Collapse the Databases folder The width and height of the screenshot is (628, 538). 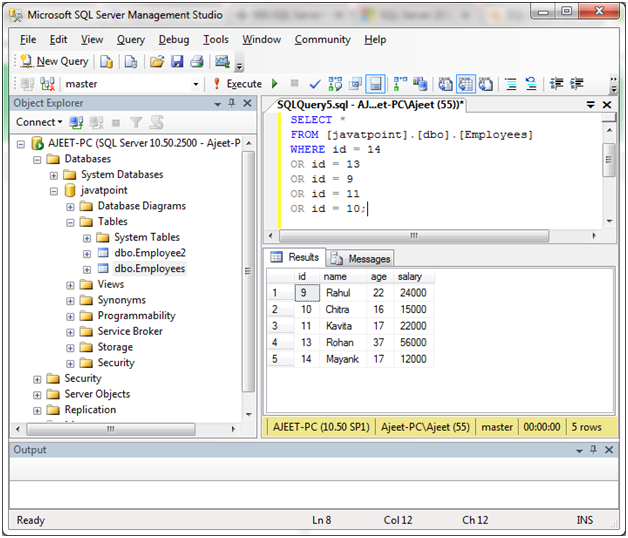pos(37,160)
